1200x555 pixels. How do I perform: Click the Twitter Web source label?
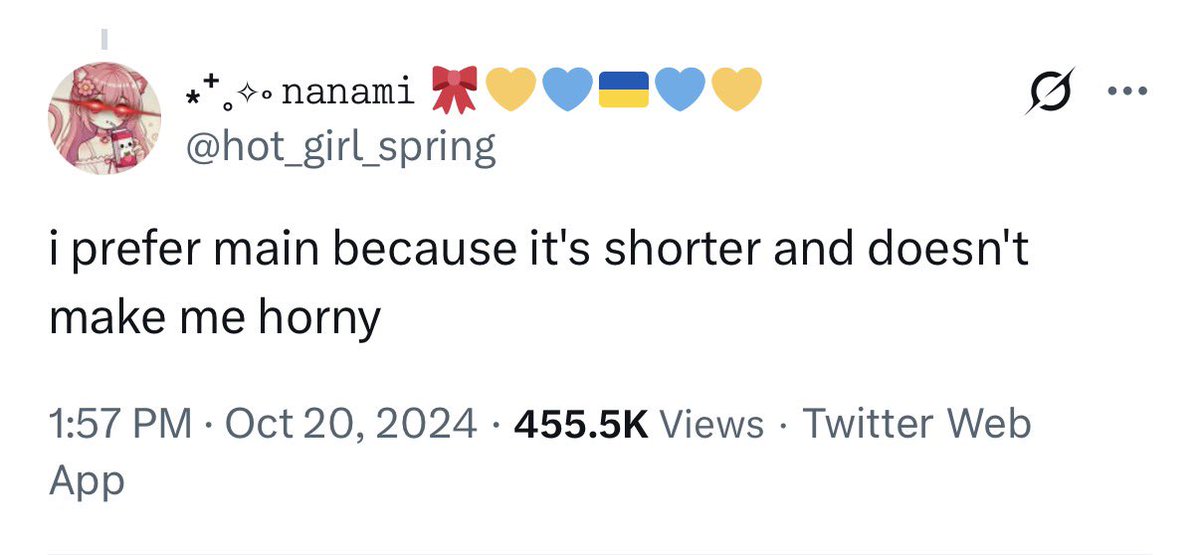915,424
